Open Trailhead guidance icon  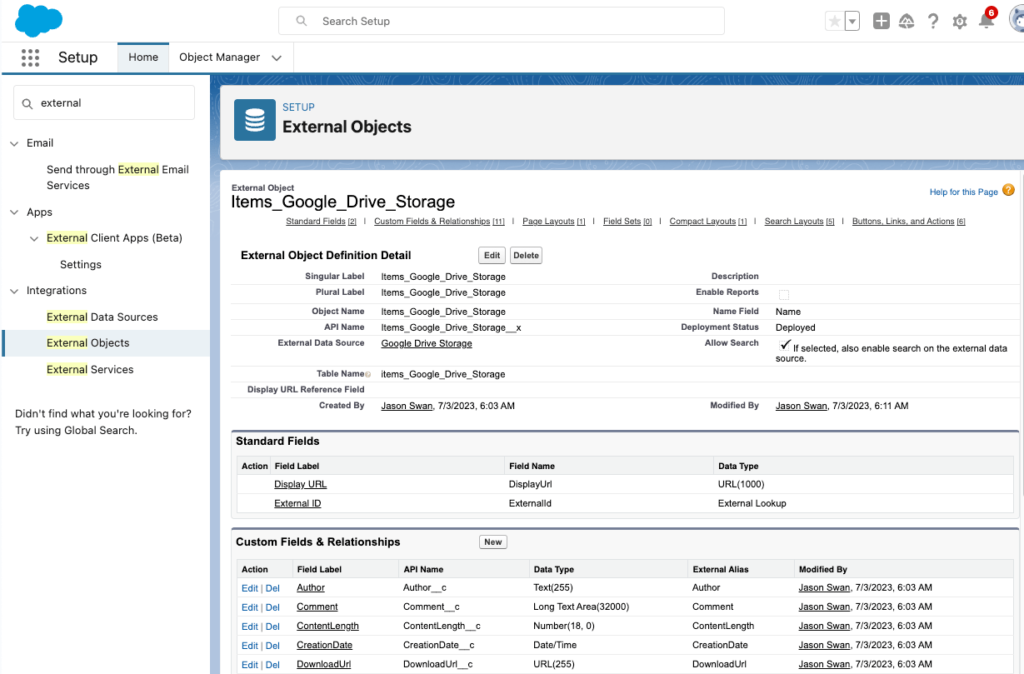(907, 21)
